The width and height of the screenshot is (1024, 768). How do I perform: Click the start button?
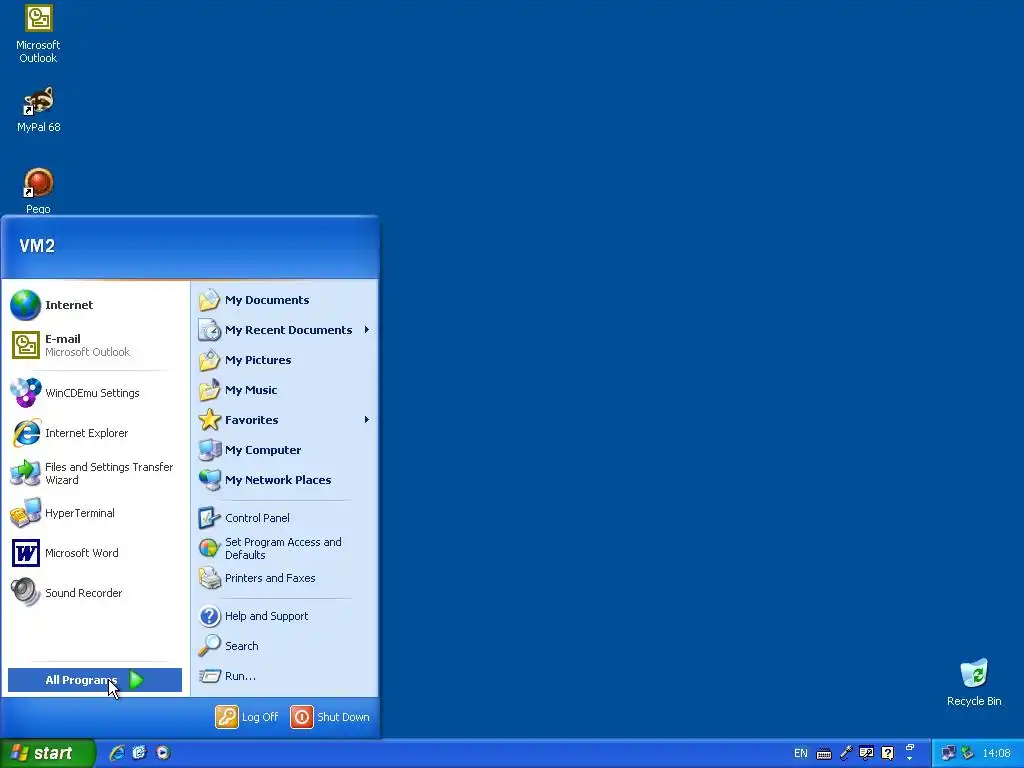pyautogui.click(x=47, y=753)
